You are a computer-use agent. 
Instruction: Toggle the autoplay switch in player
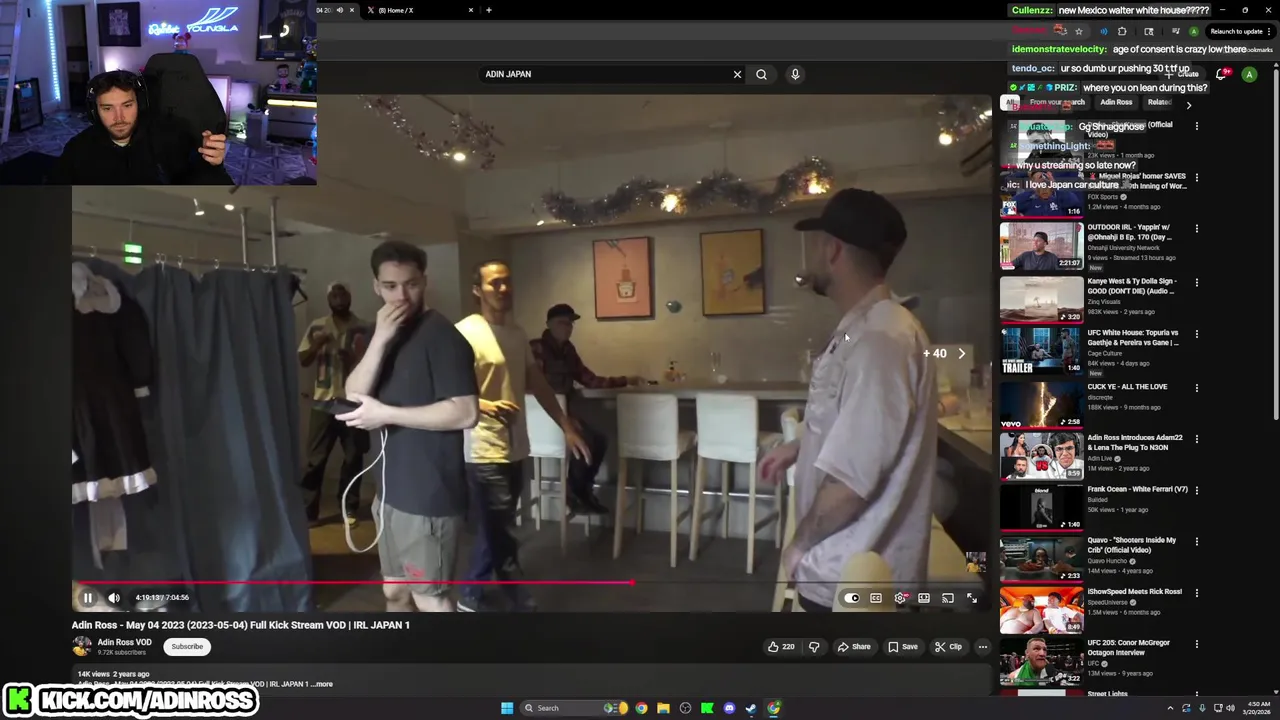(852, 598)
